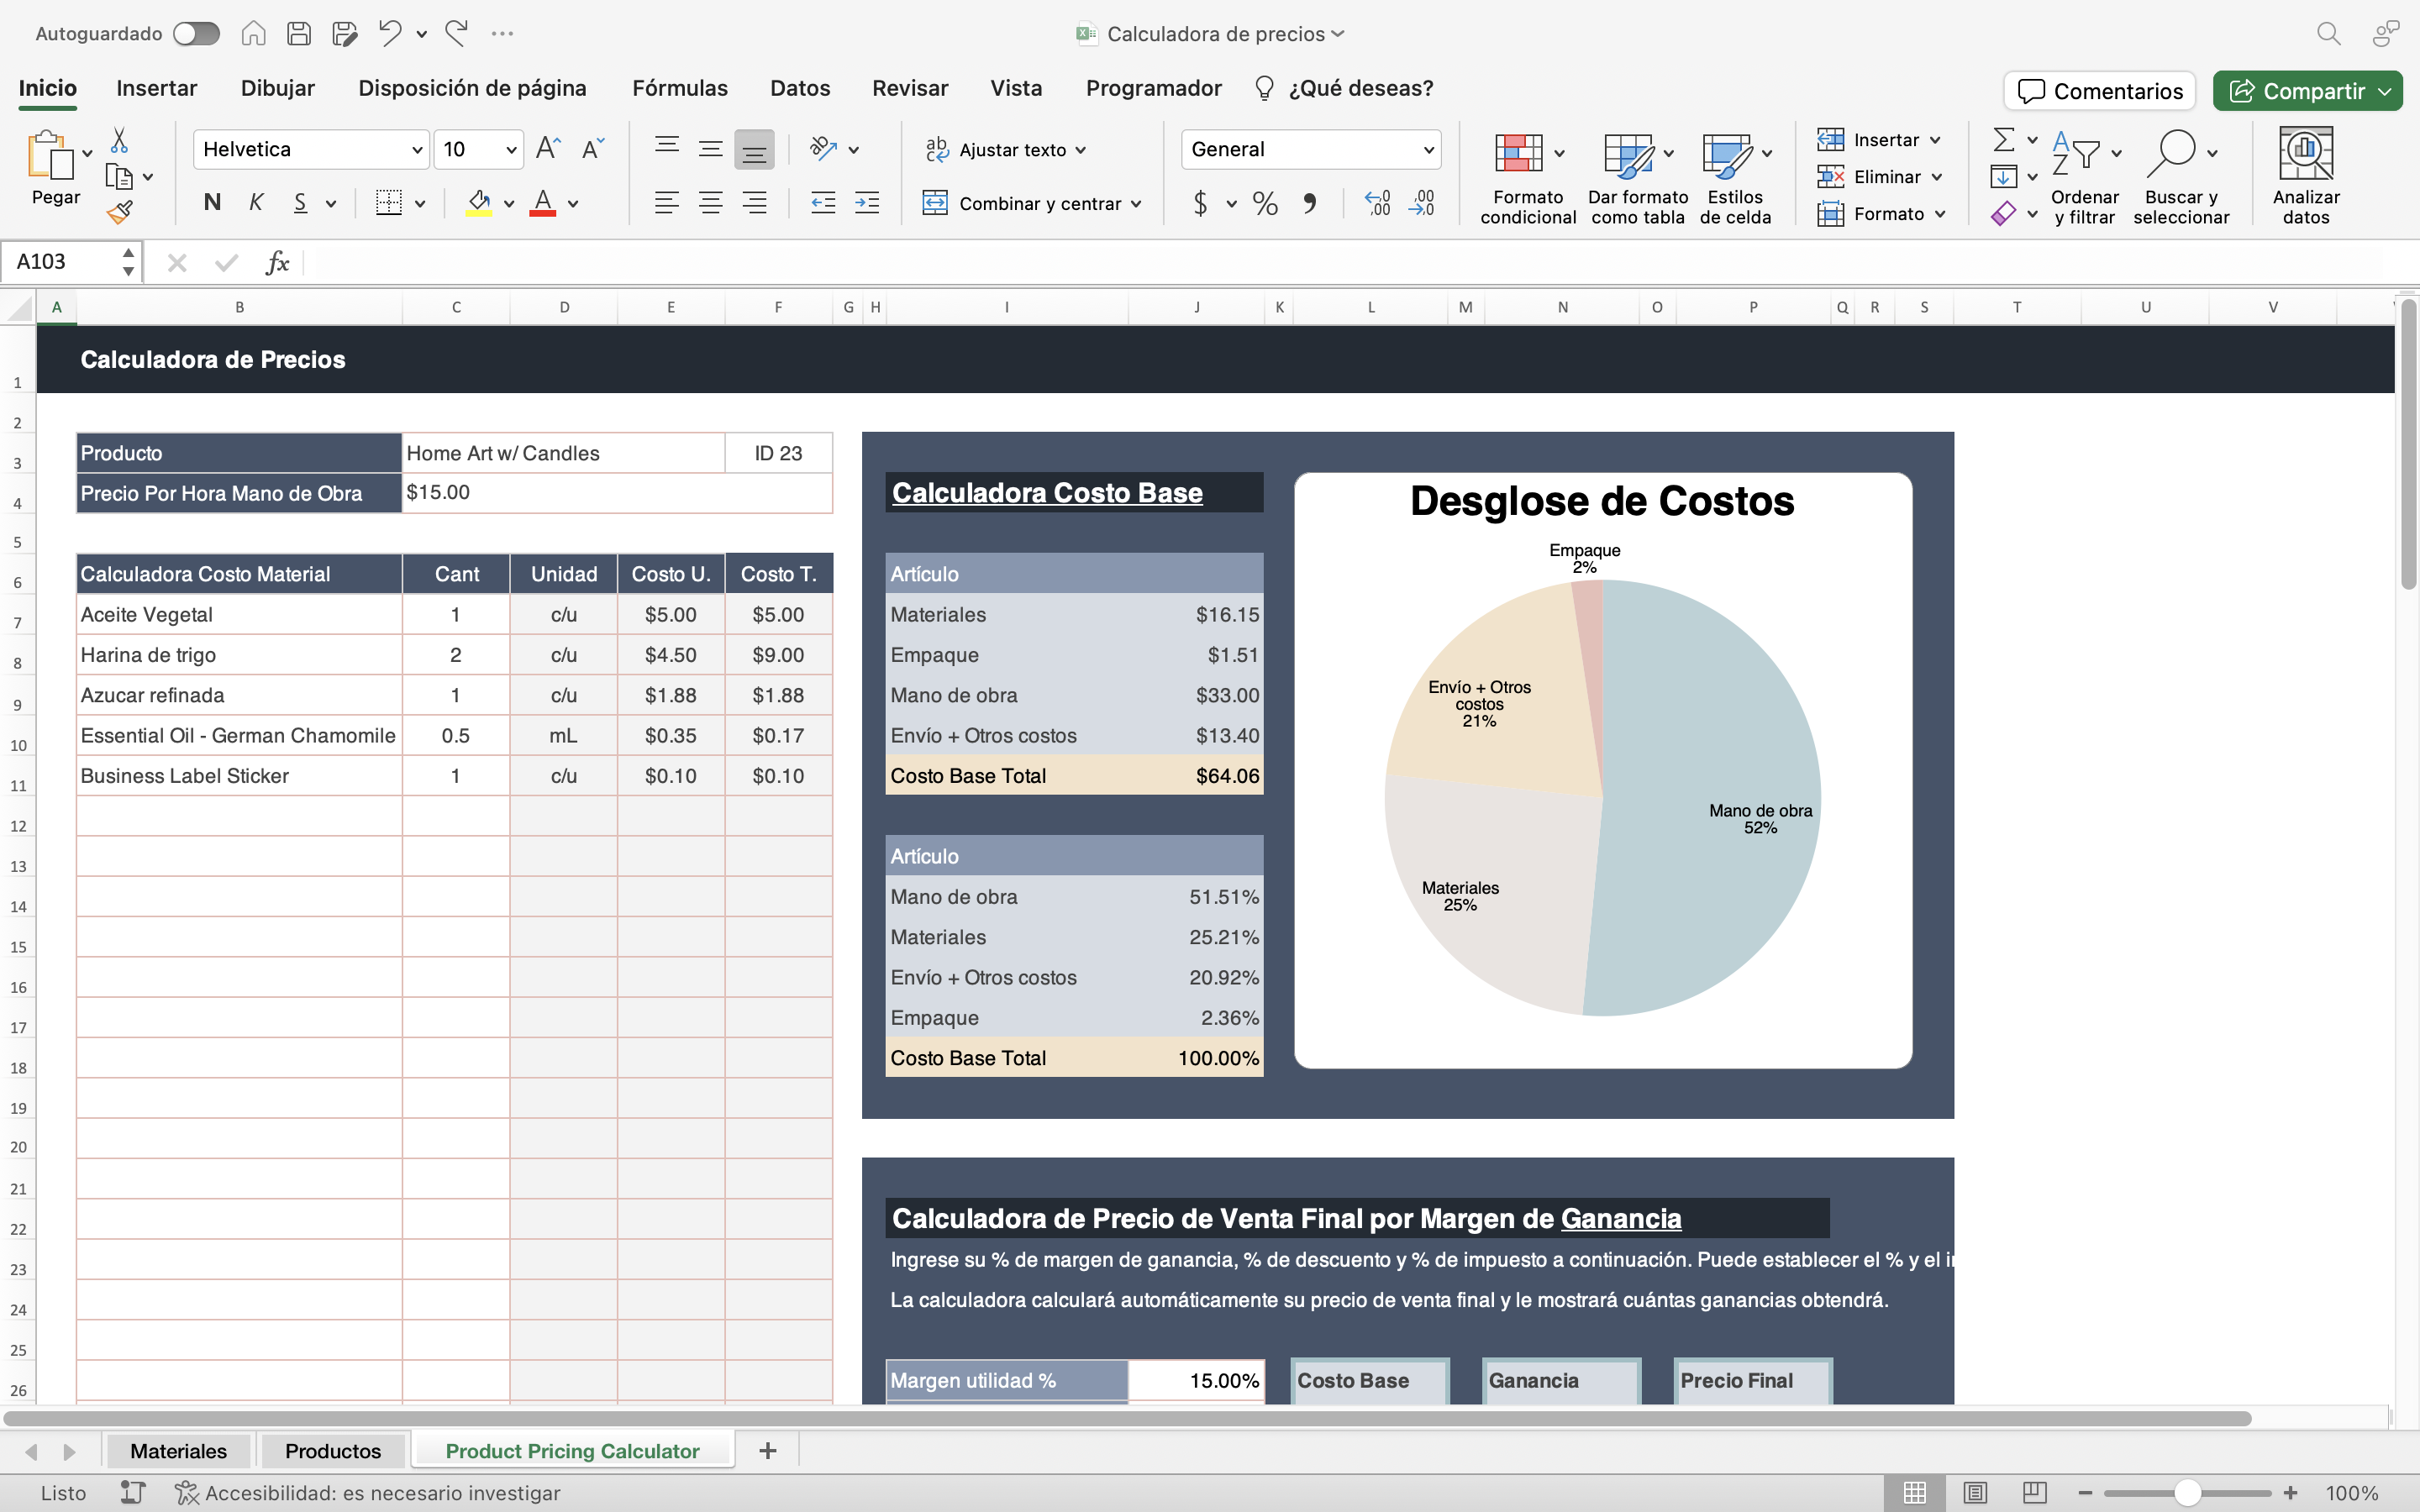
Task: Toggle italic K formatting
Action: click(256, 203)
